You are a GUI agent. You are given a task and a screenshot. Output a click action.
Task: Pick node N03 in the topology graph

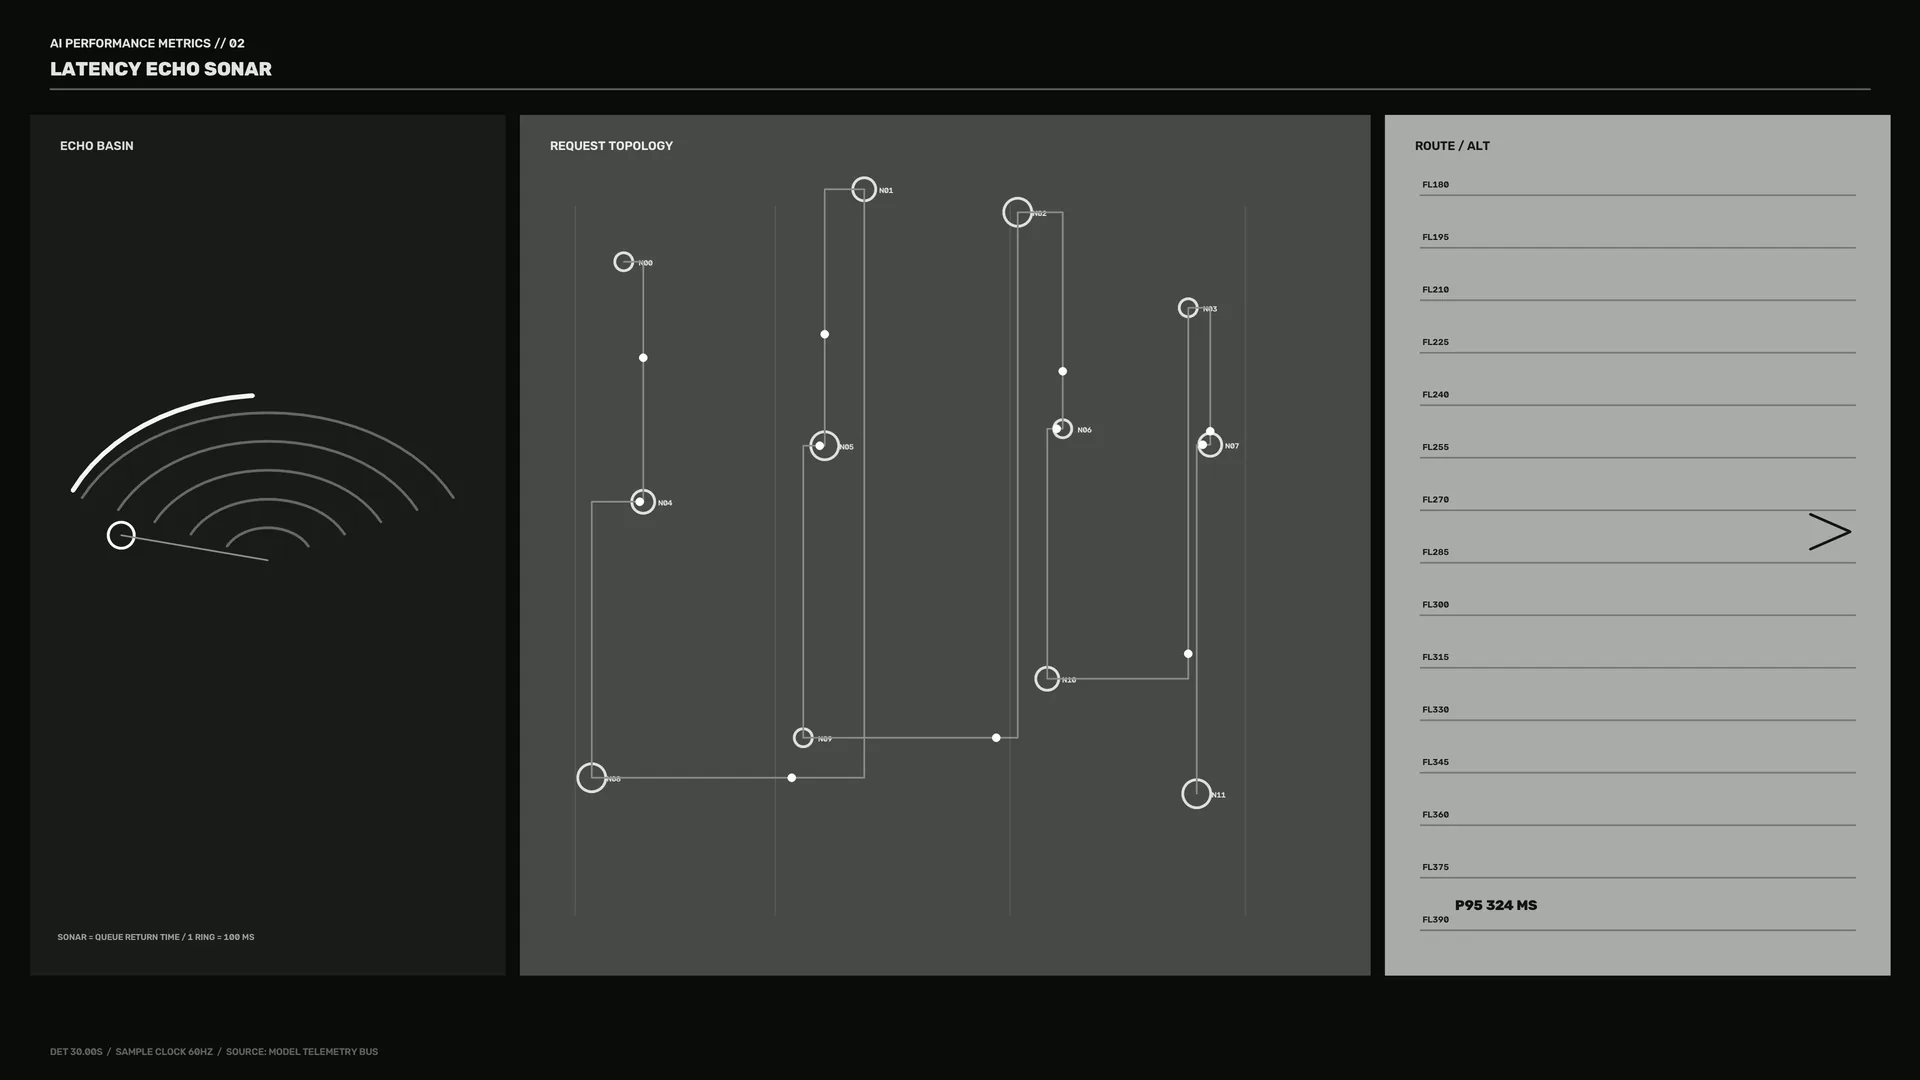[1188, 308]
